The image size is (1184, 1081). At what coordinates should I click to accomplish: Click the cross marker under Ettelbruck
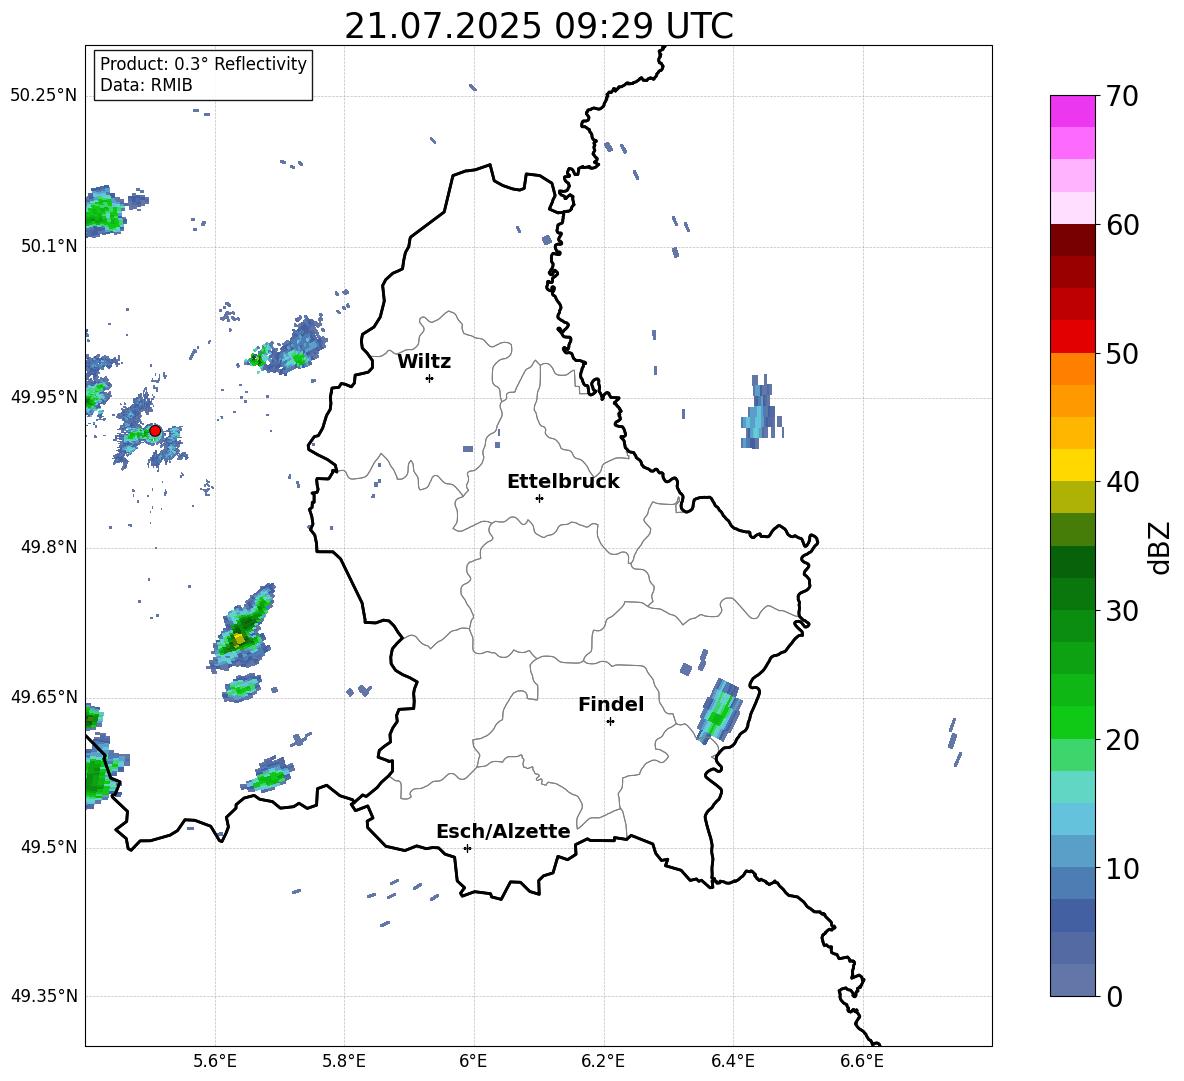click(539, 498)
